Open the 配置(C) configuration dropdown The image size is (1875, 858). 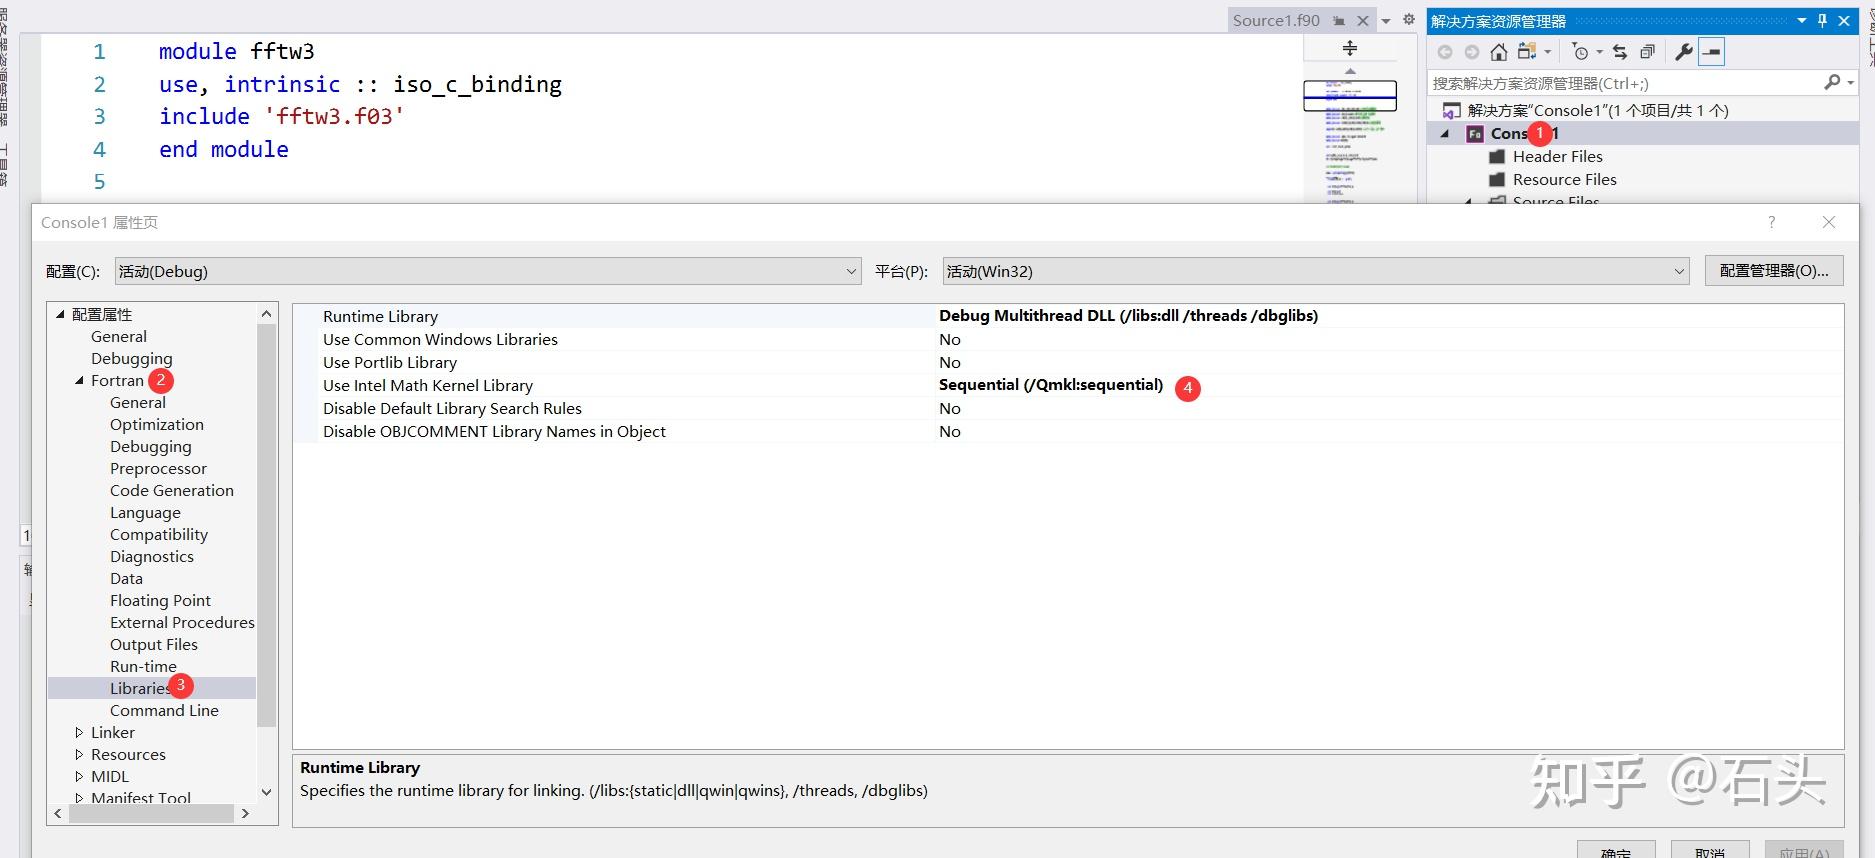pos(487,271)
